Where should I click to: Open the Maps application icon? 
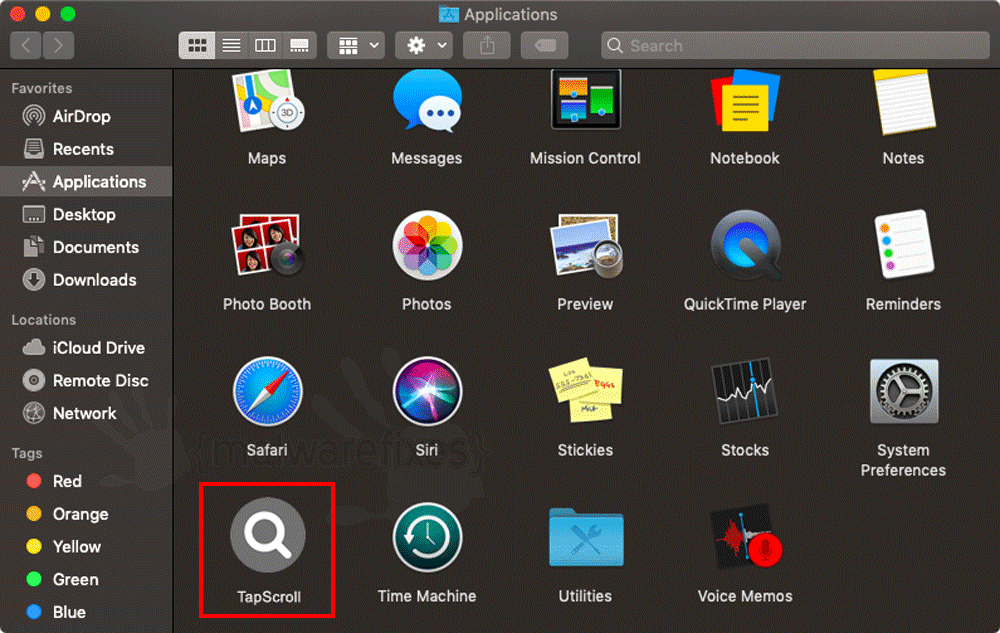(267, 100)
